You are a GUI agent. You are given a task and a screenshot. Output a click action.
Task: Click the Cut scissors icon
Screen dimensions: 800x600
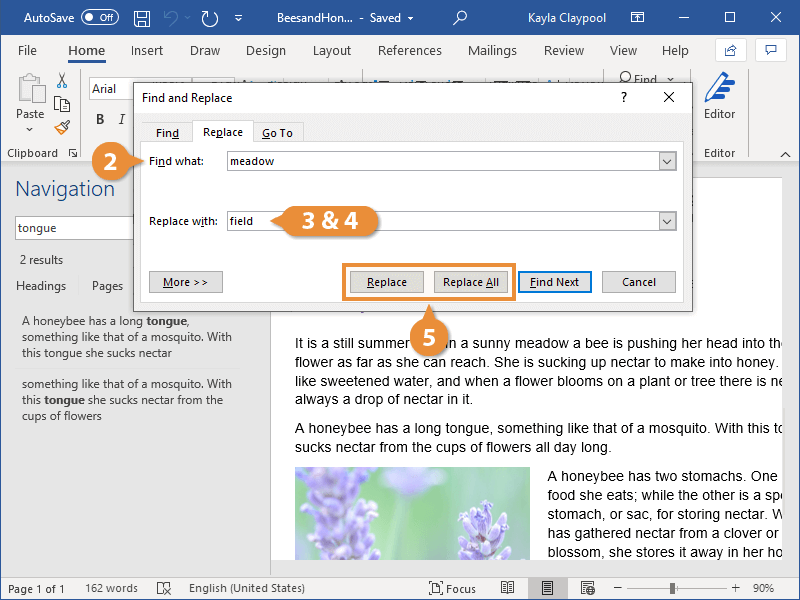(x=62, y=81)
